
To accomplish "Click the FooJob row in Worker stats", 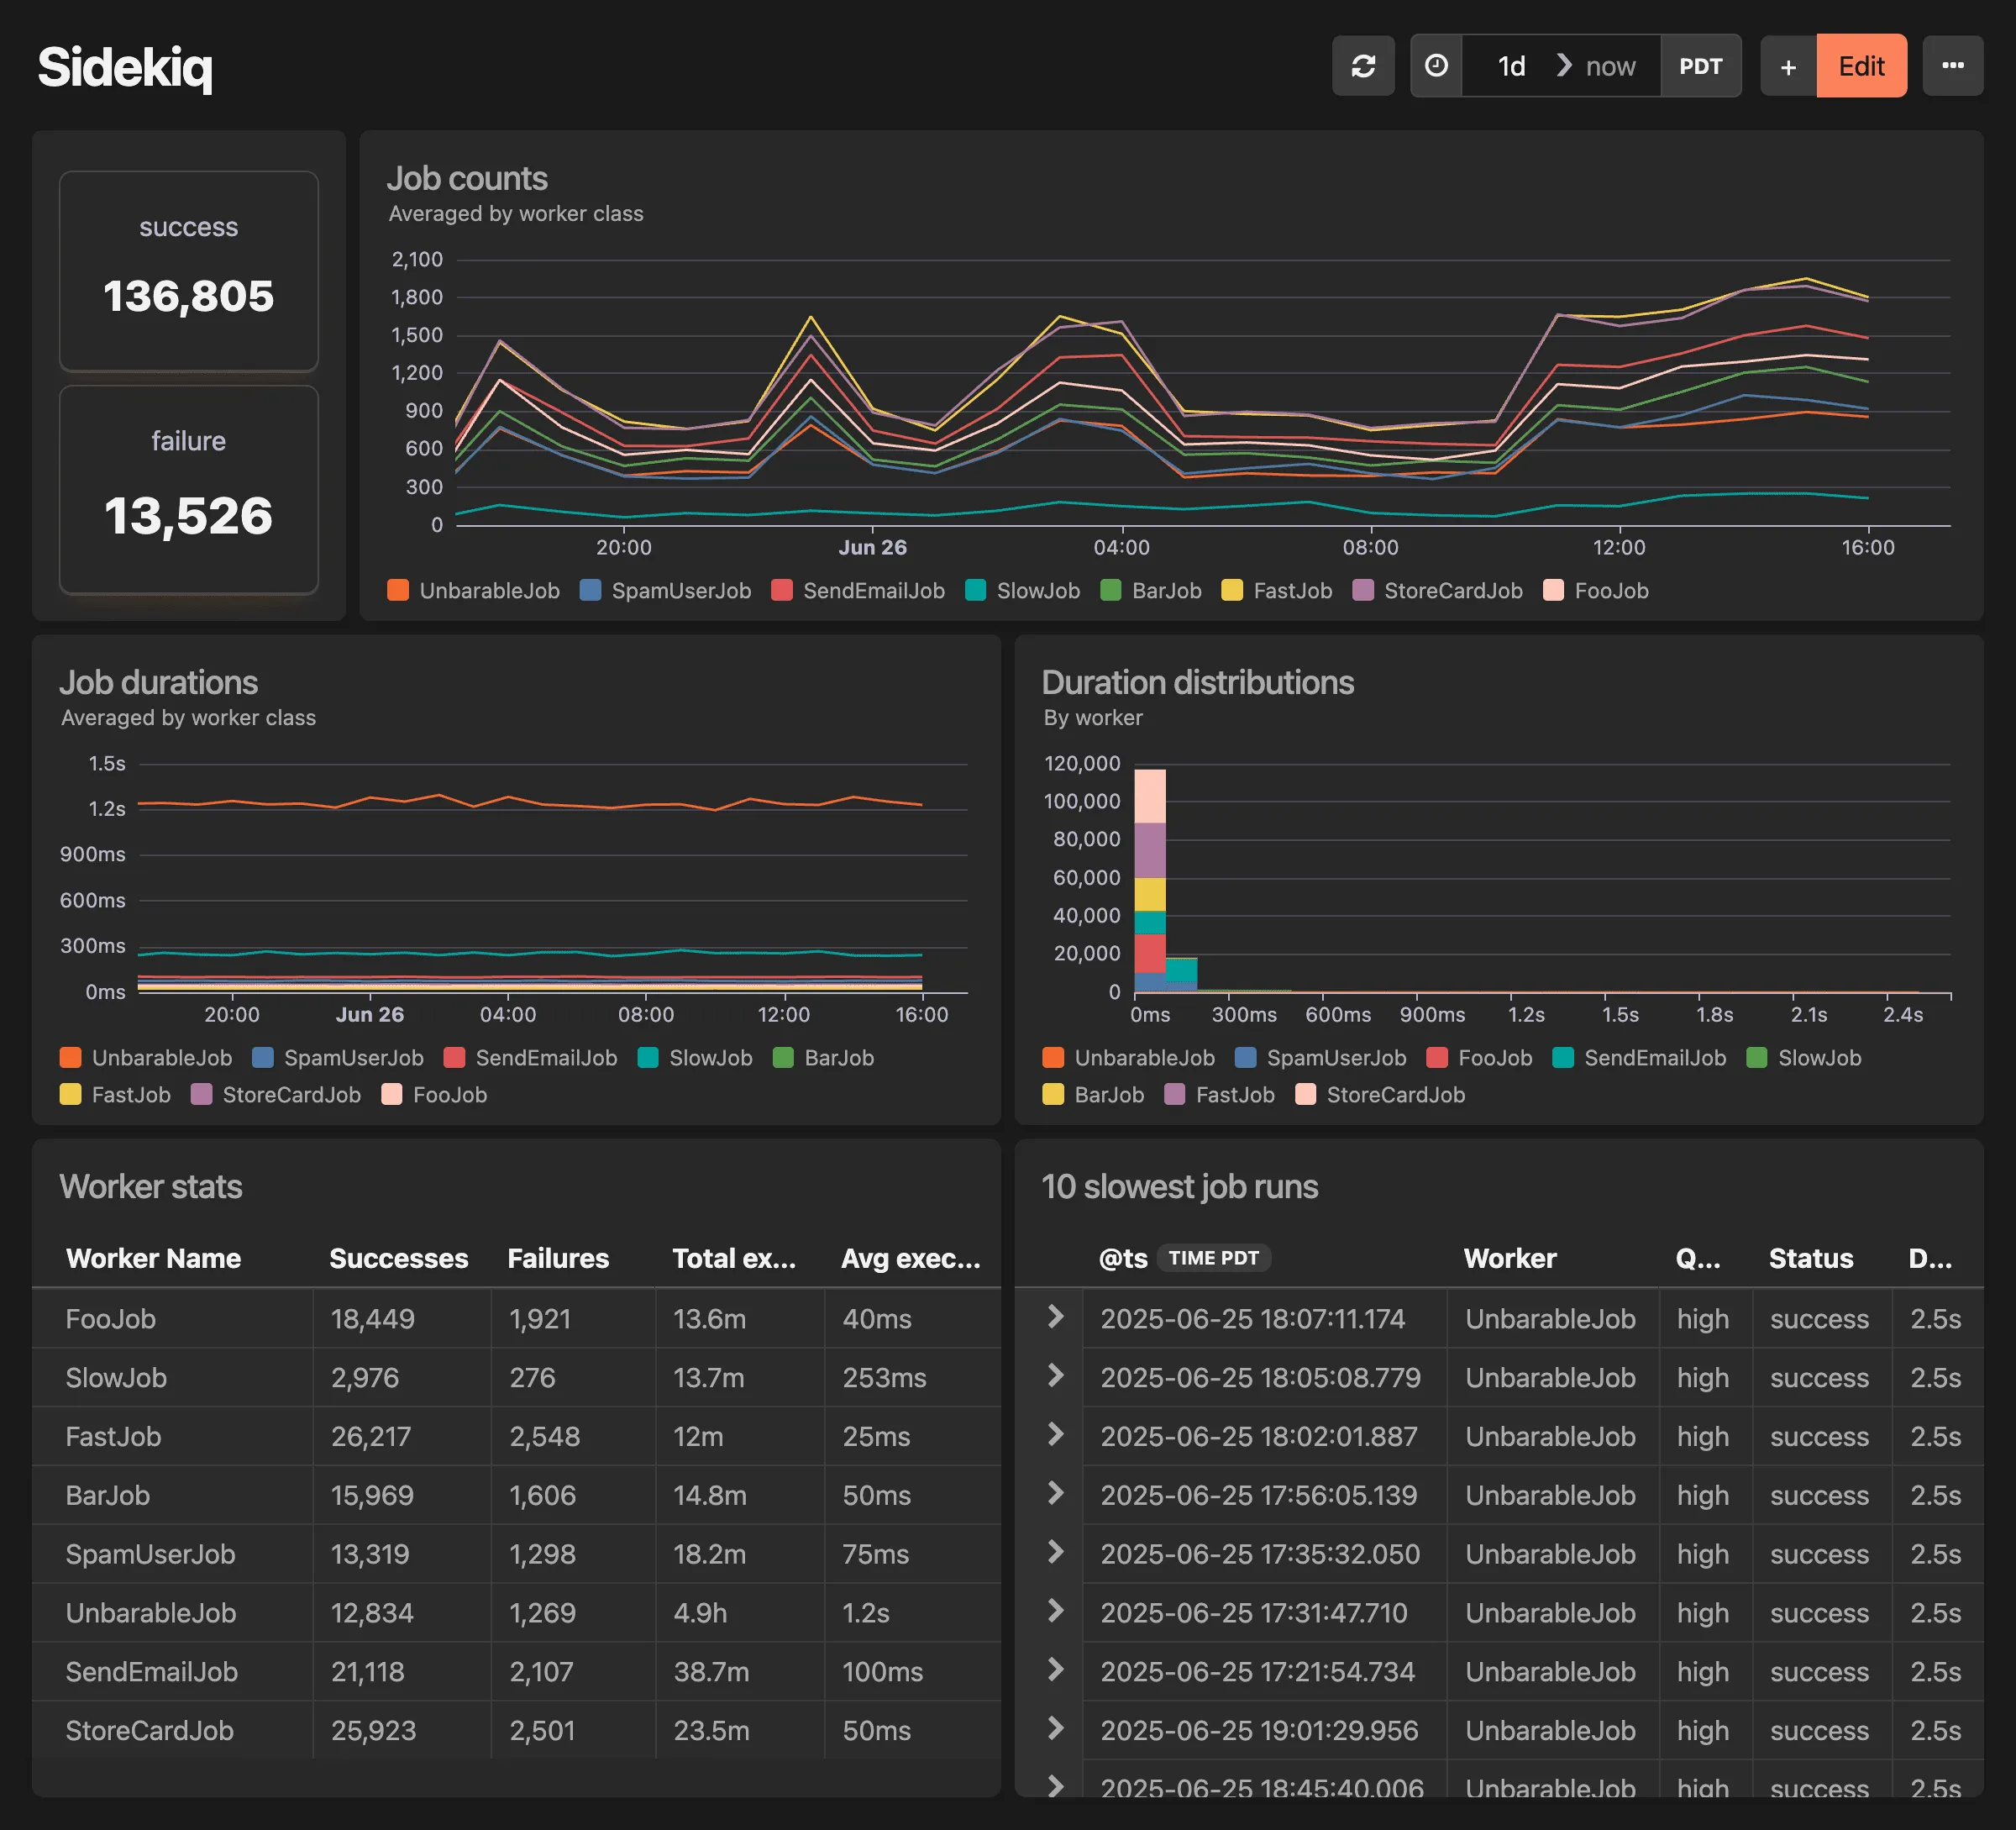I will click(112, 1318).
